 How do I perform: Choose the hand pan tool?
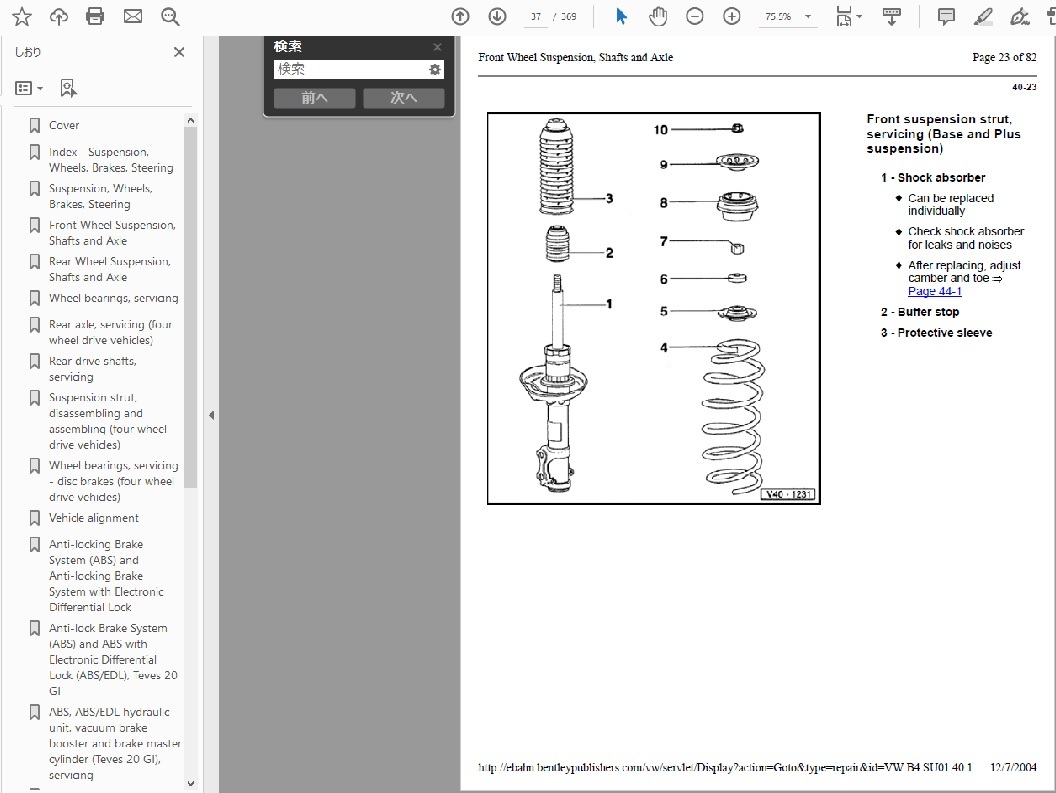coord(658,16)
